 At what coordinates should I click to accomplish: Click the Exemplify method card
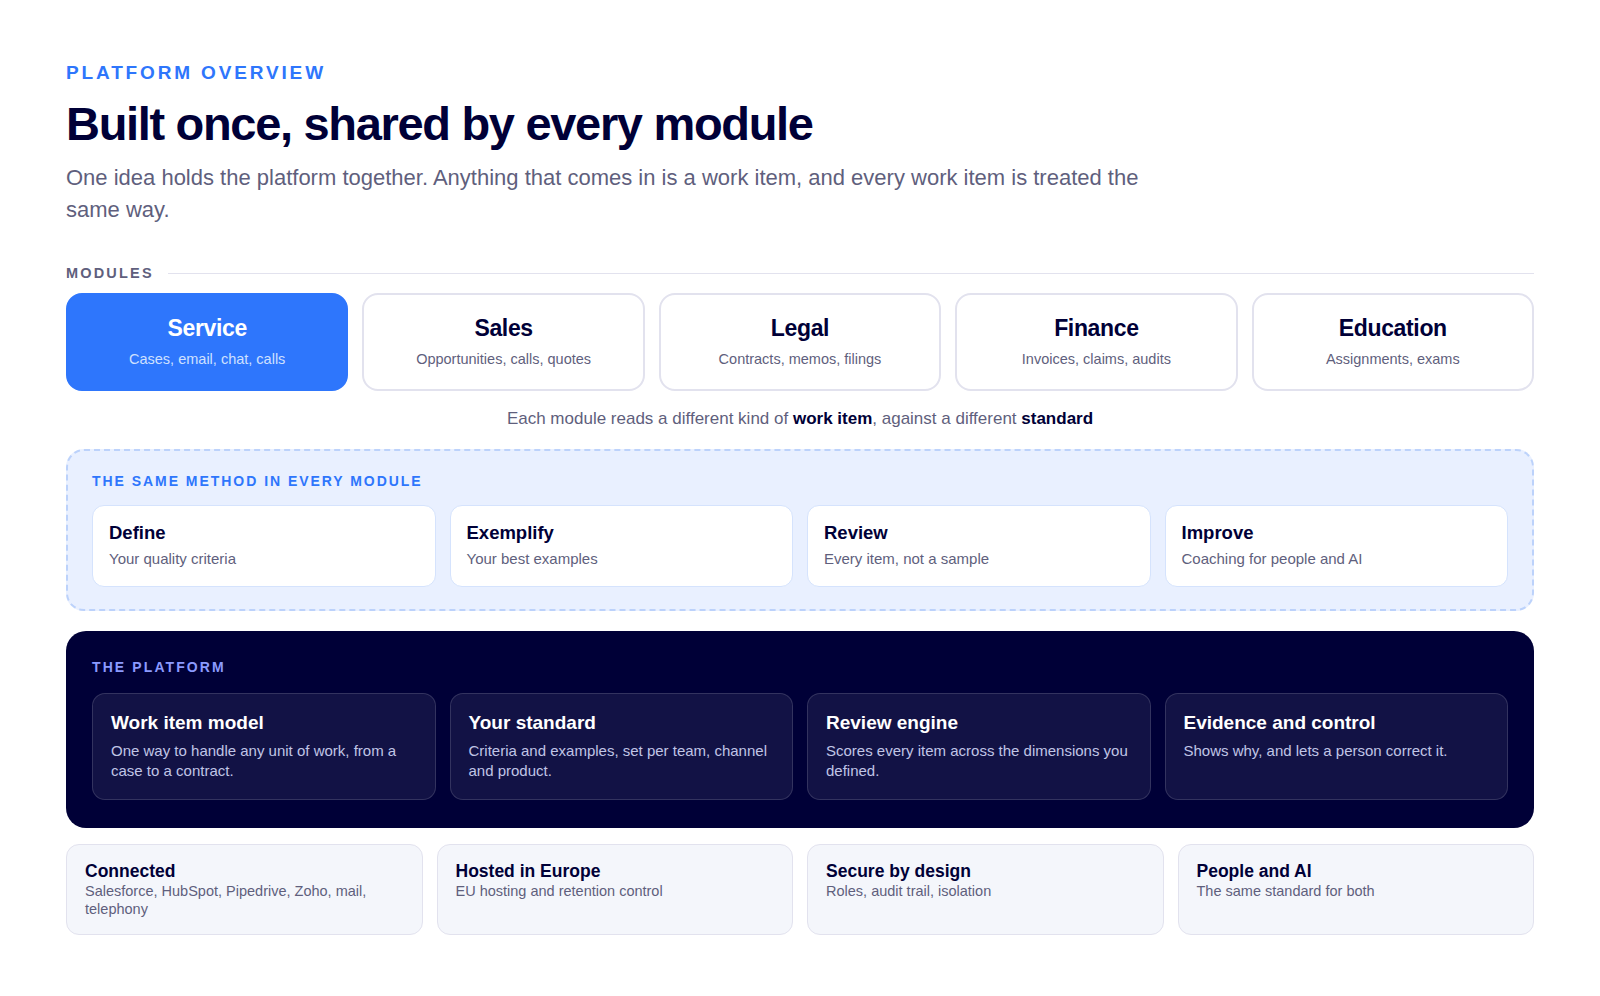(x=621, y=546)
